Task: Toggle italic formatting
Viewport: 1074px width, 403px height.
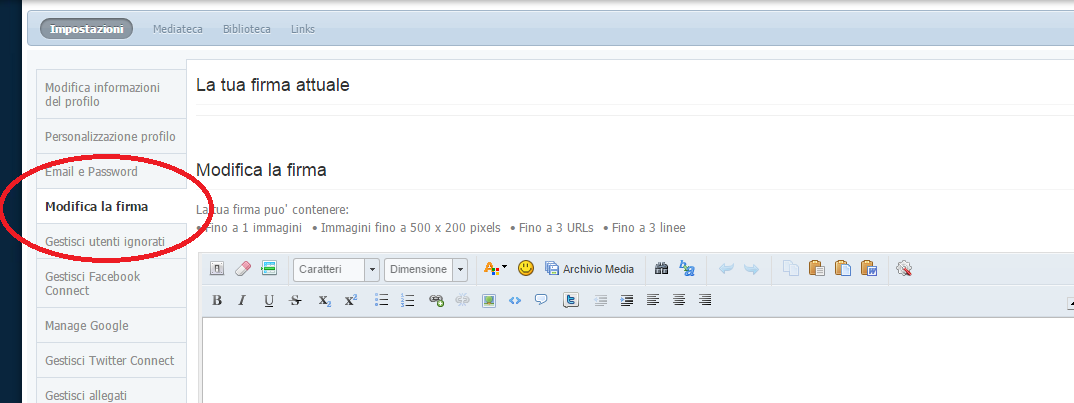Action: point(242,300)
